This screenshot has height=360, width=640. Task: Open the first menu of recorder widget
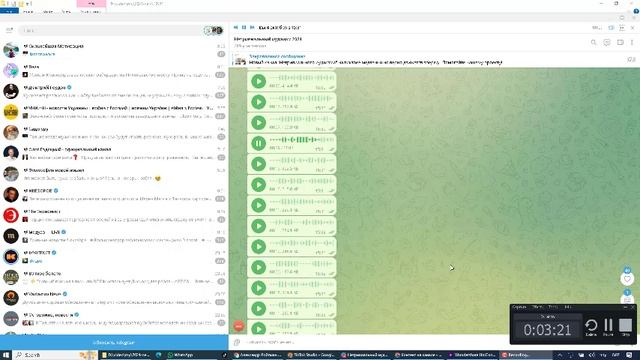click(x=519, y=307)
